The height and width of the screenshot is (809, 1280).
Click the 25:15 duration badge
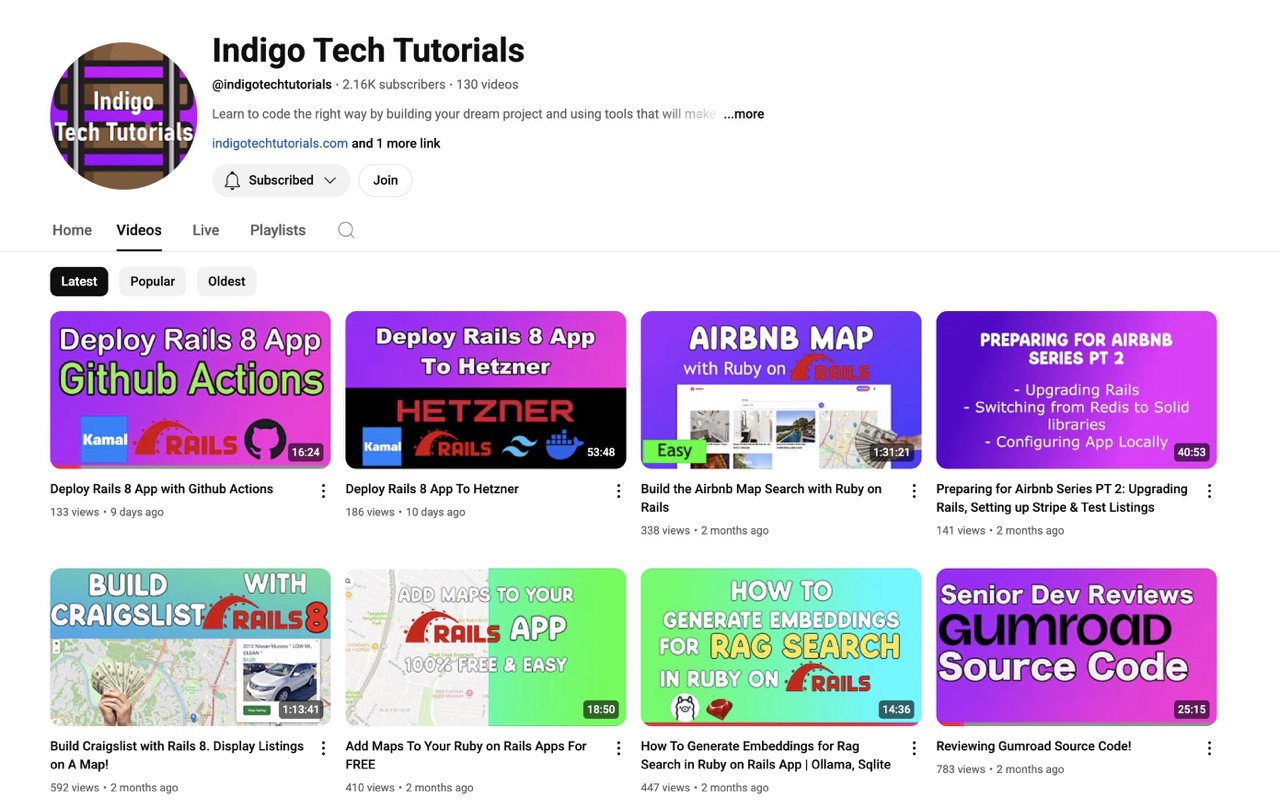(1192, 710)
